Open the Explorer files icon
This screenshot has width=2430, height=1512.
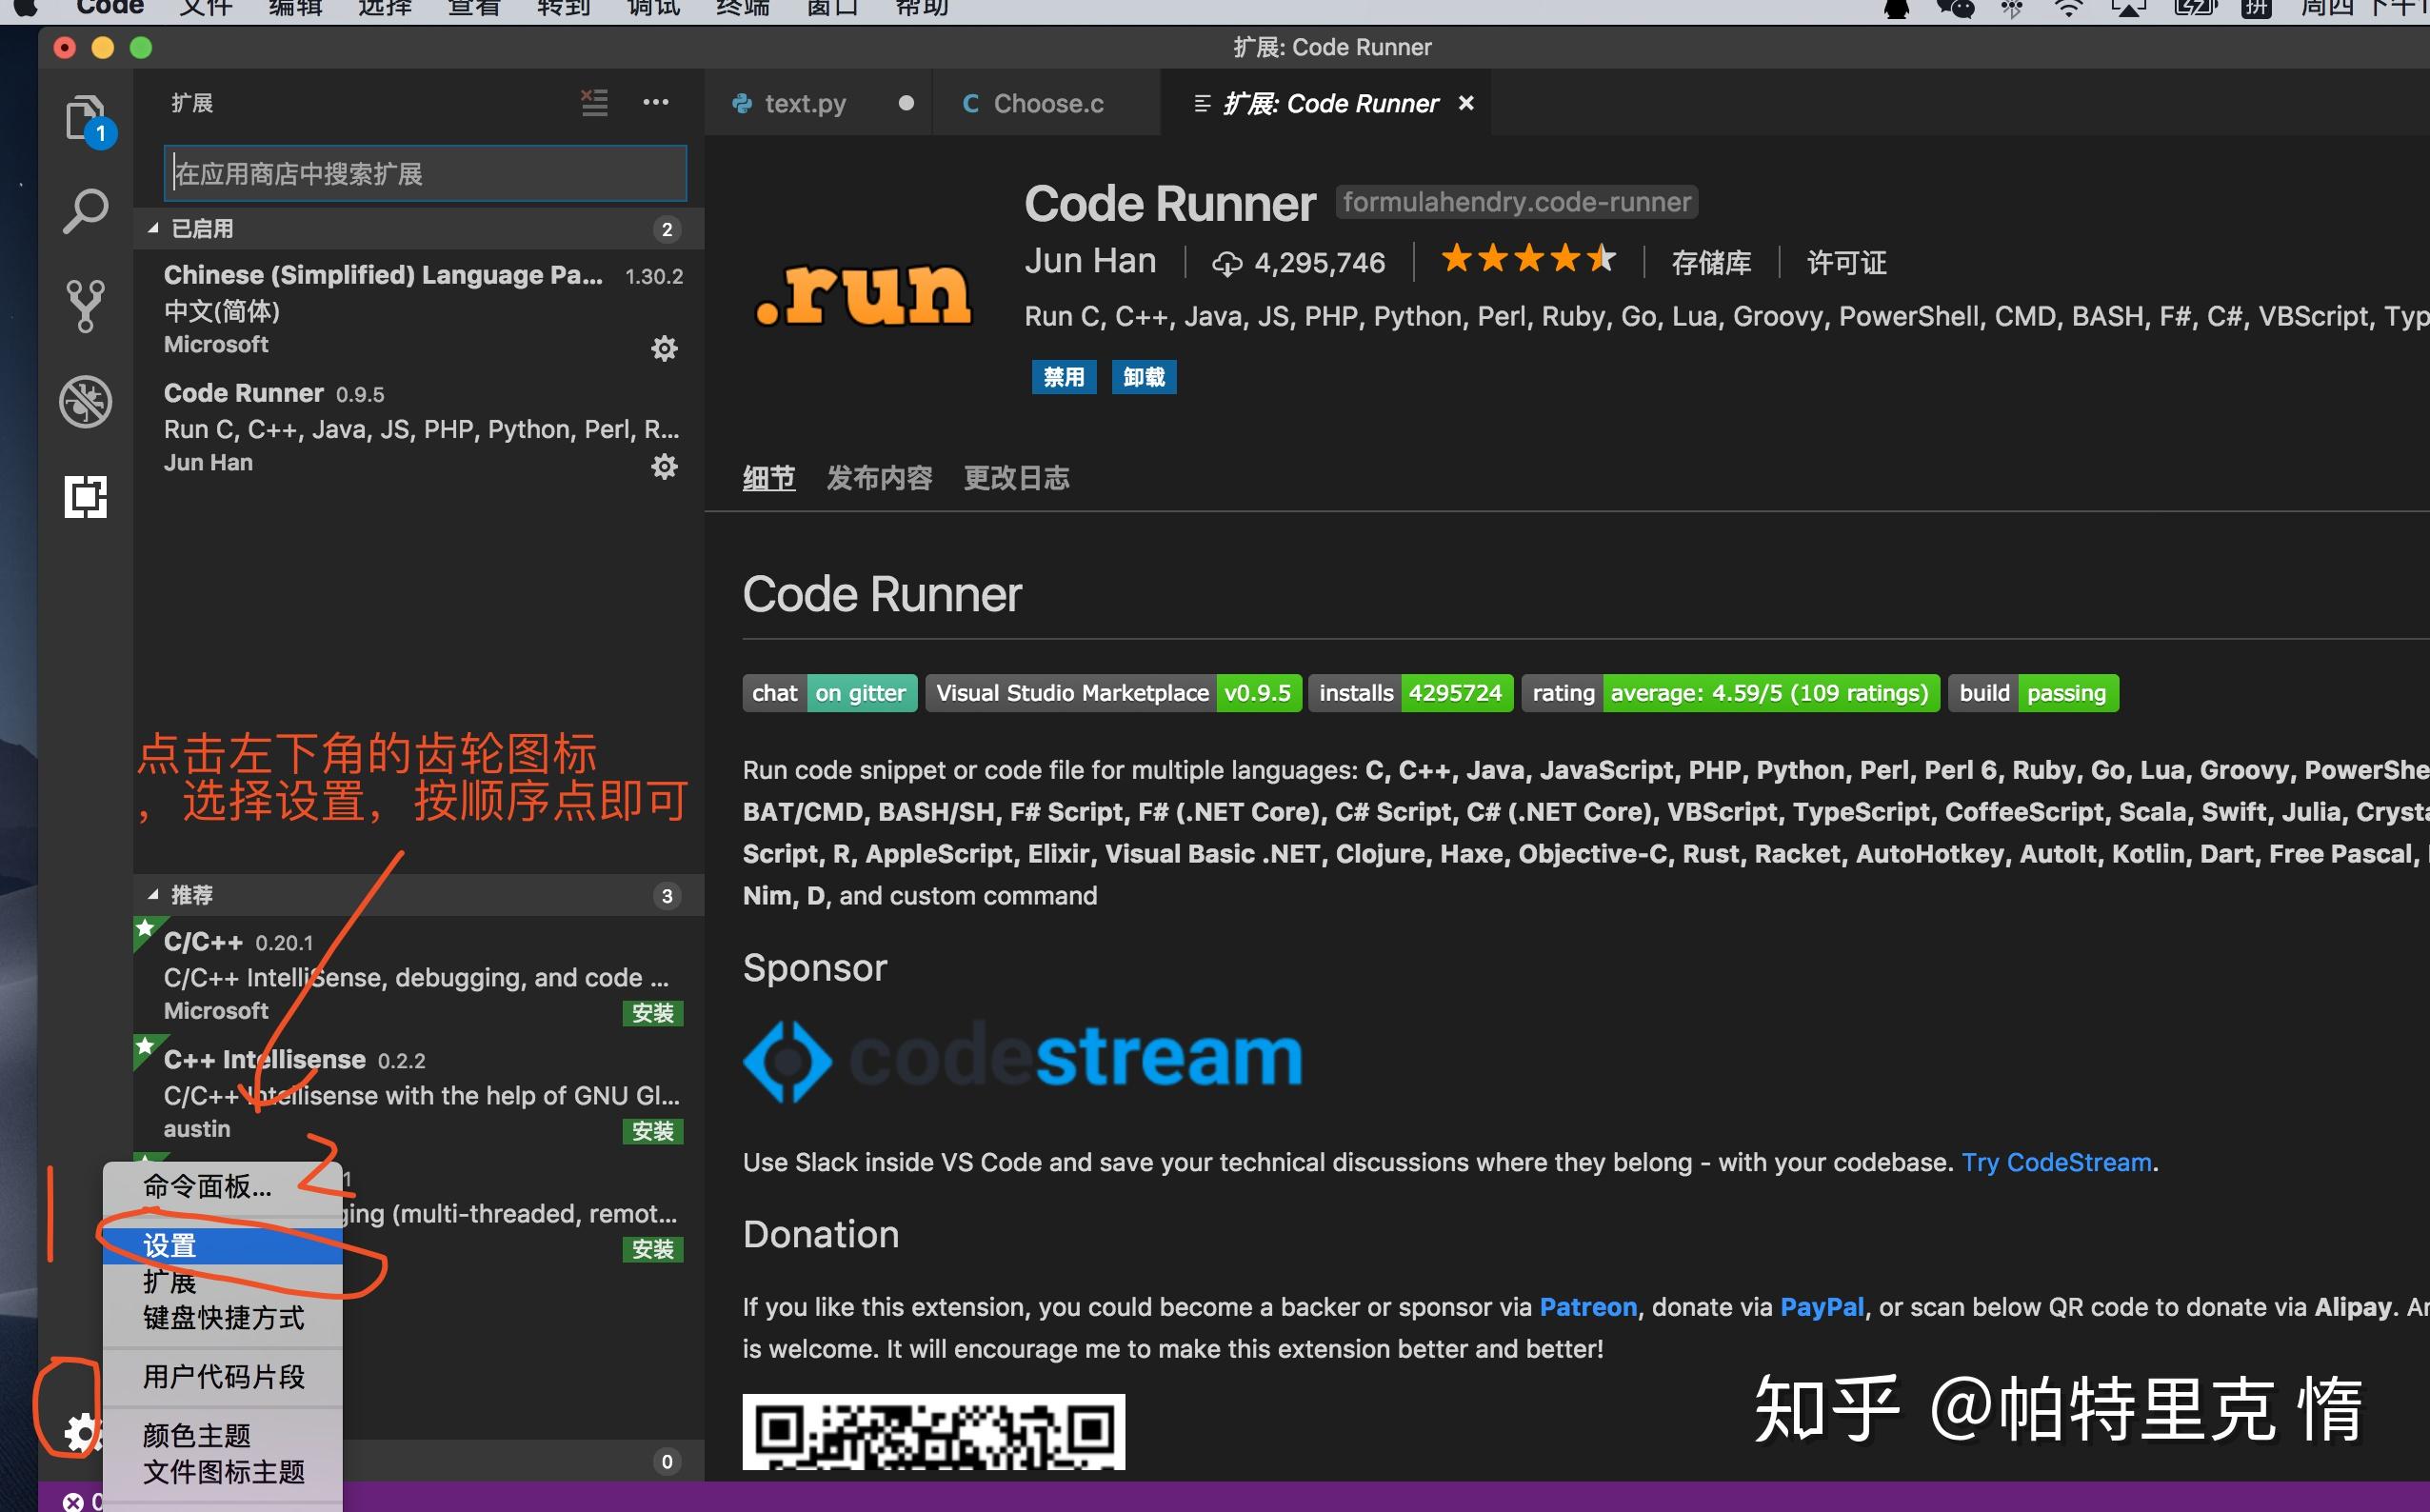[x=85, y=119]
